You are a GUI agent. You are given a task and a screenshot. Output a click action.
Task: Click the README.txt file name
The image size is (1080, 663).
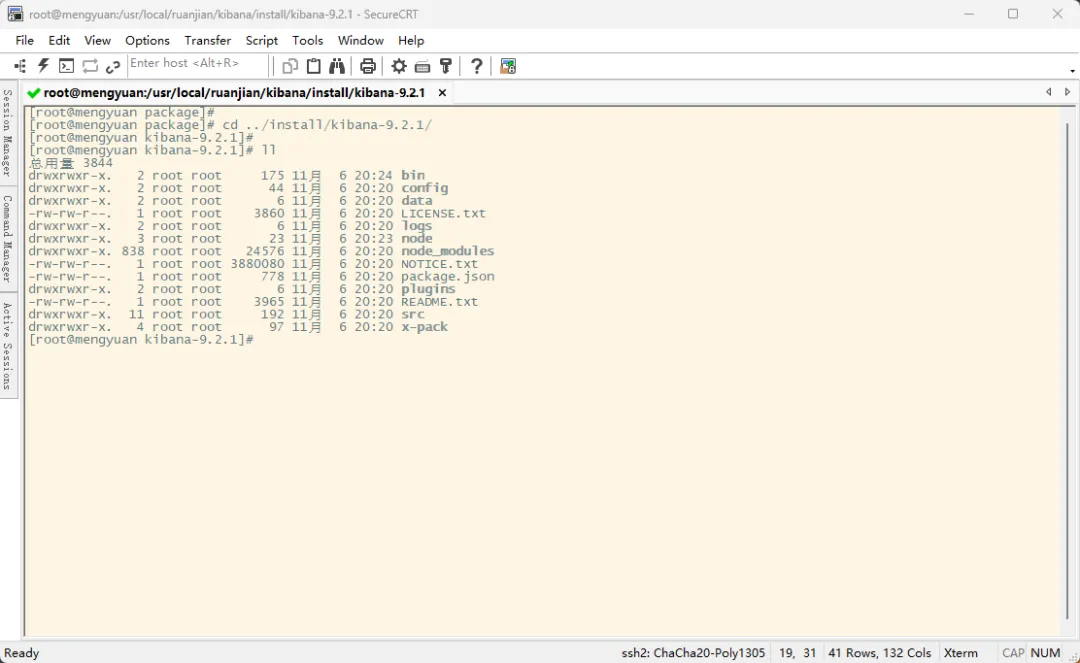(439, 302)
